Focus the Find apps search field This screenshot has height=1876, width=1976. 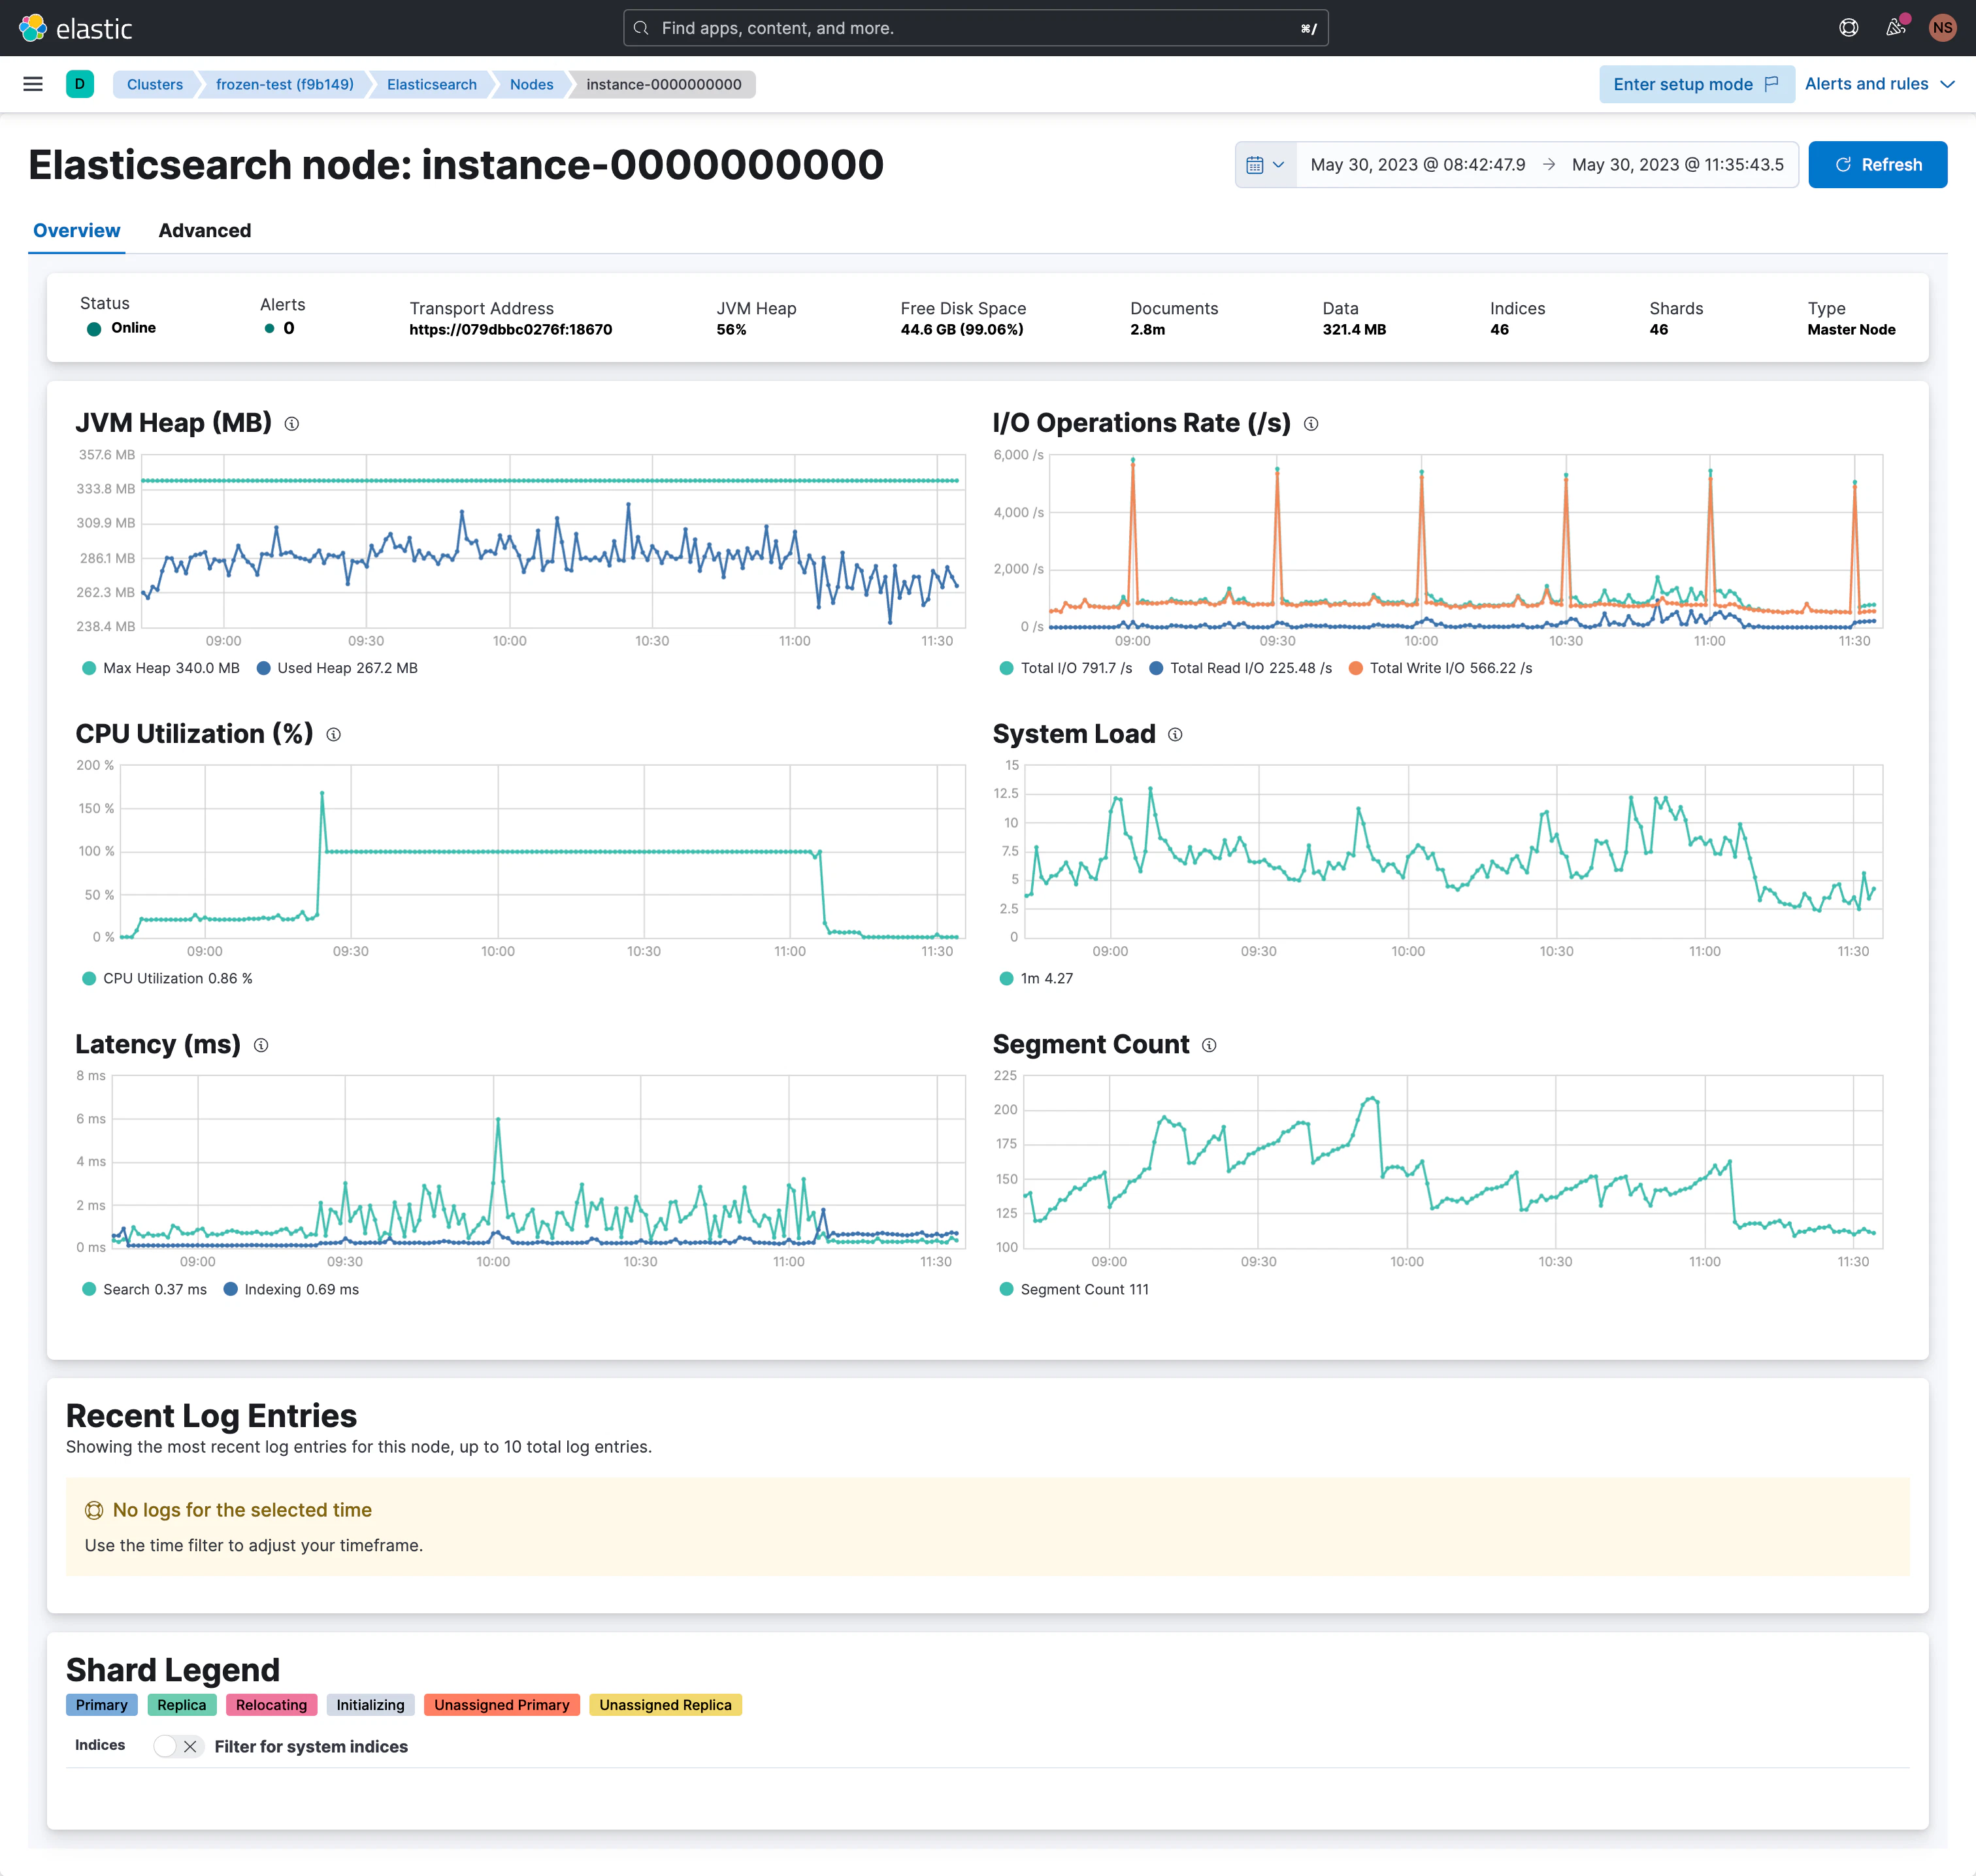click(x=976, y=28)
